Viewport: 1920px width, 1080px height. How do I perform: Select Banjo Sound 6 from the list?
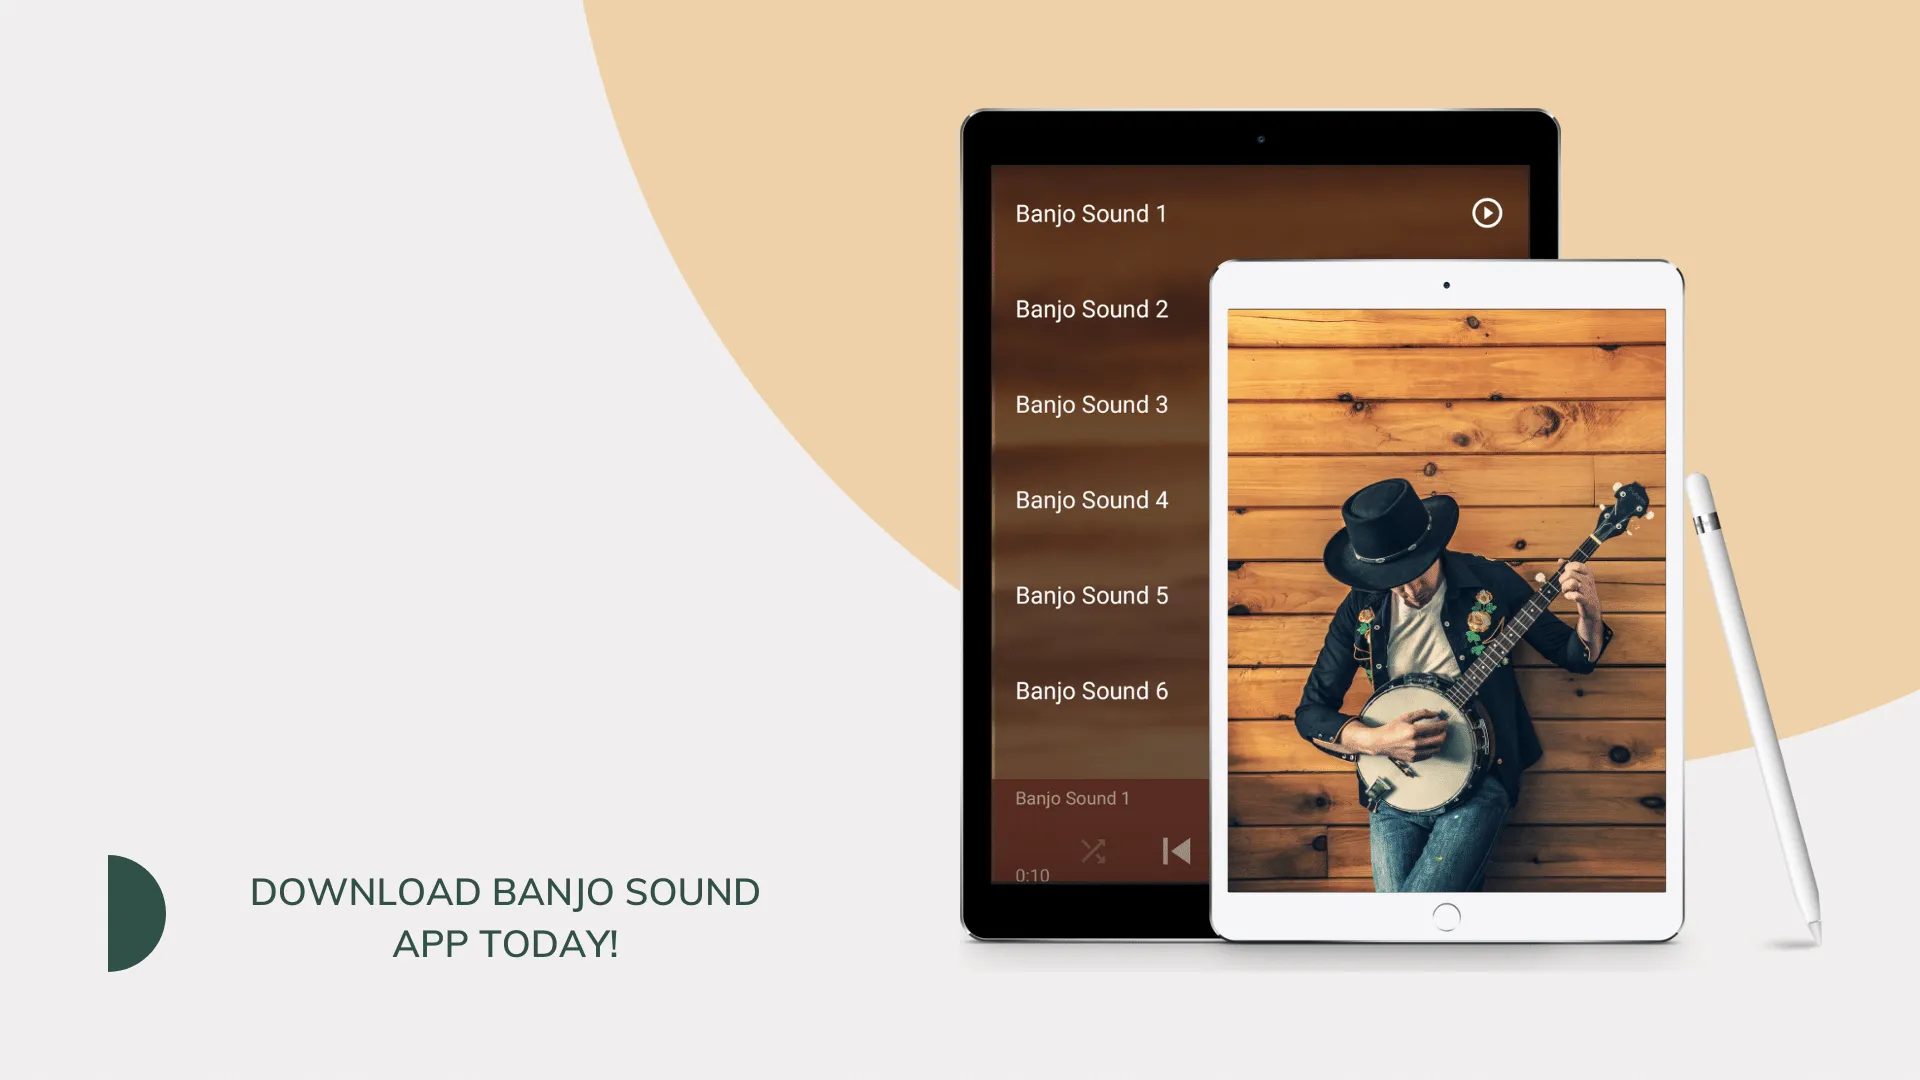tap(1092, 690)
